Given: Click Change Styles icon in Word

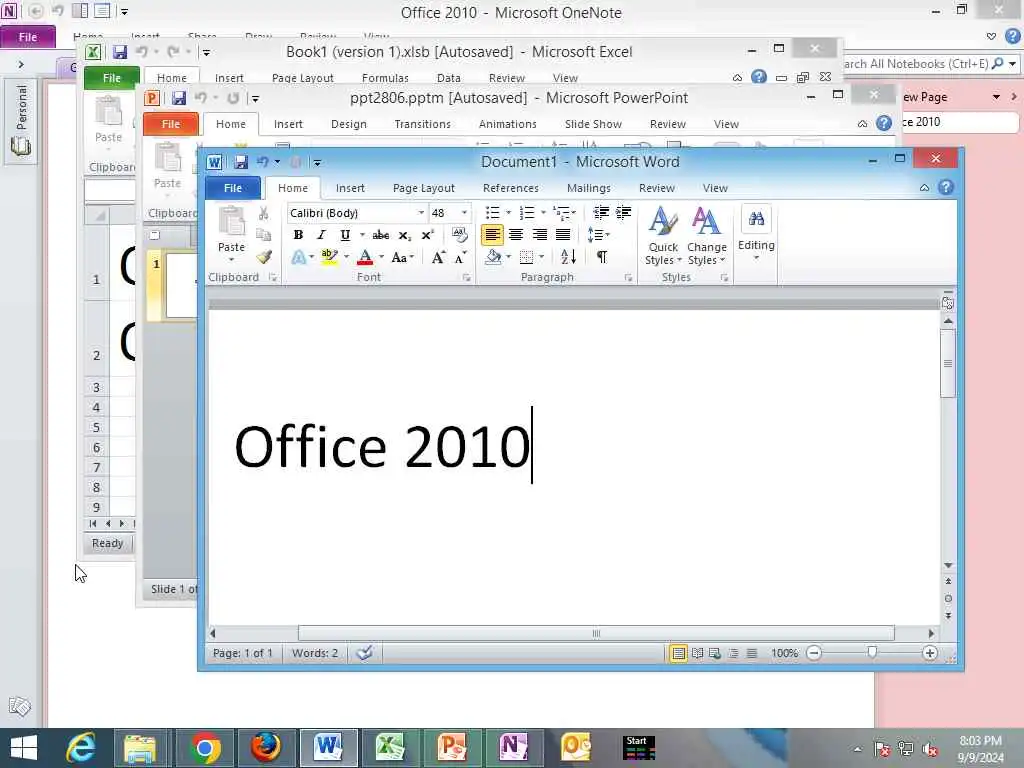Looking at the screenshot, I should click(706, 221).
